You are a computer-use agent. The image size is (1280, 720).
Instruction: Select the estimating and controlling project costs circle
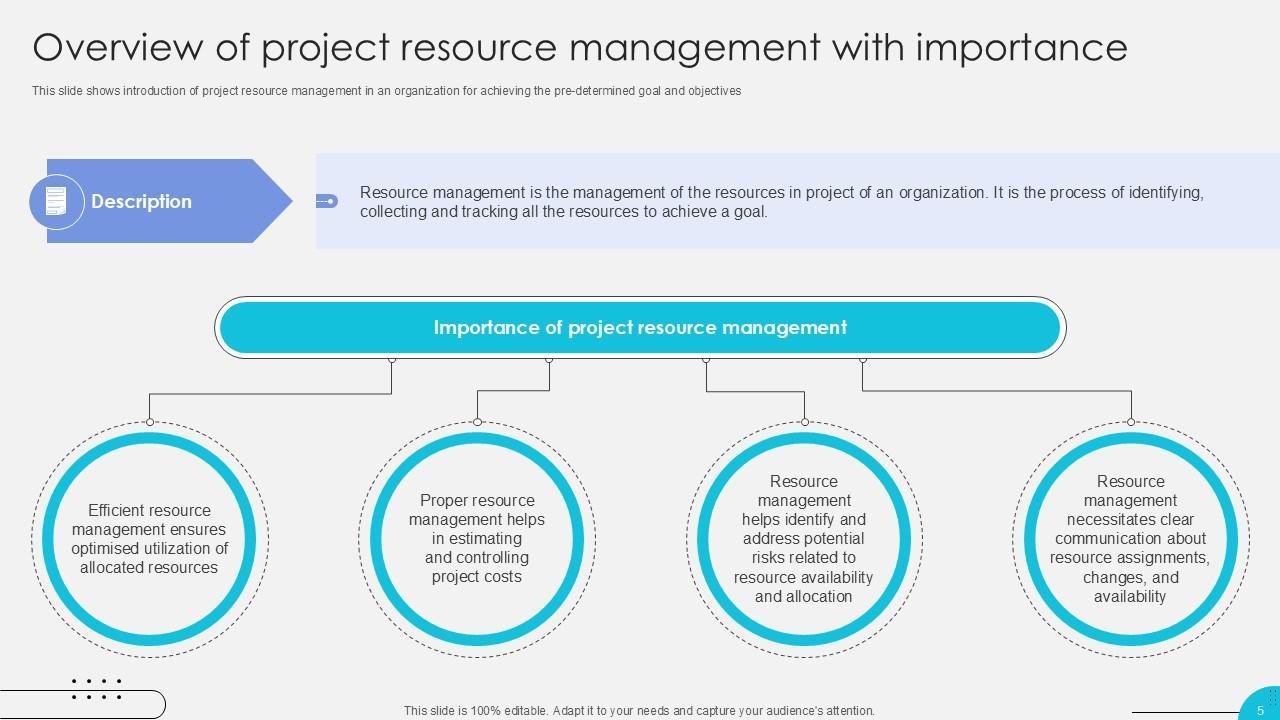pyautogui.click(x=477, y=539)
